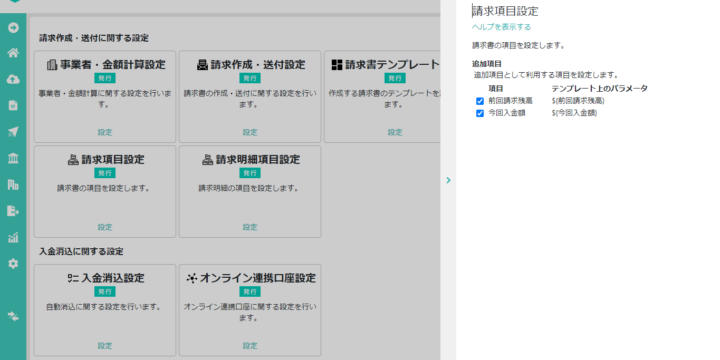
Task: Open the gear settings sidebar icon
Action: 13,264
